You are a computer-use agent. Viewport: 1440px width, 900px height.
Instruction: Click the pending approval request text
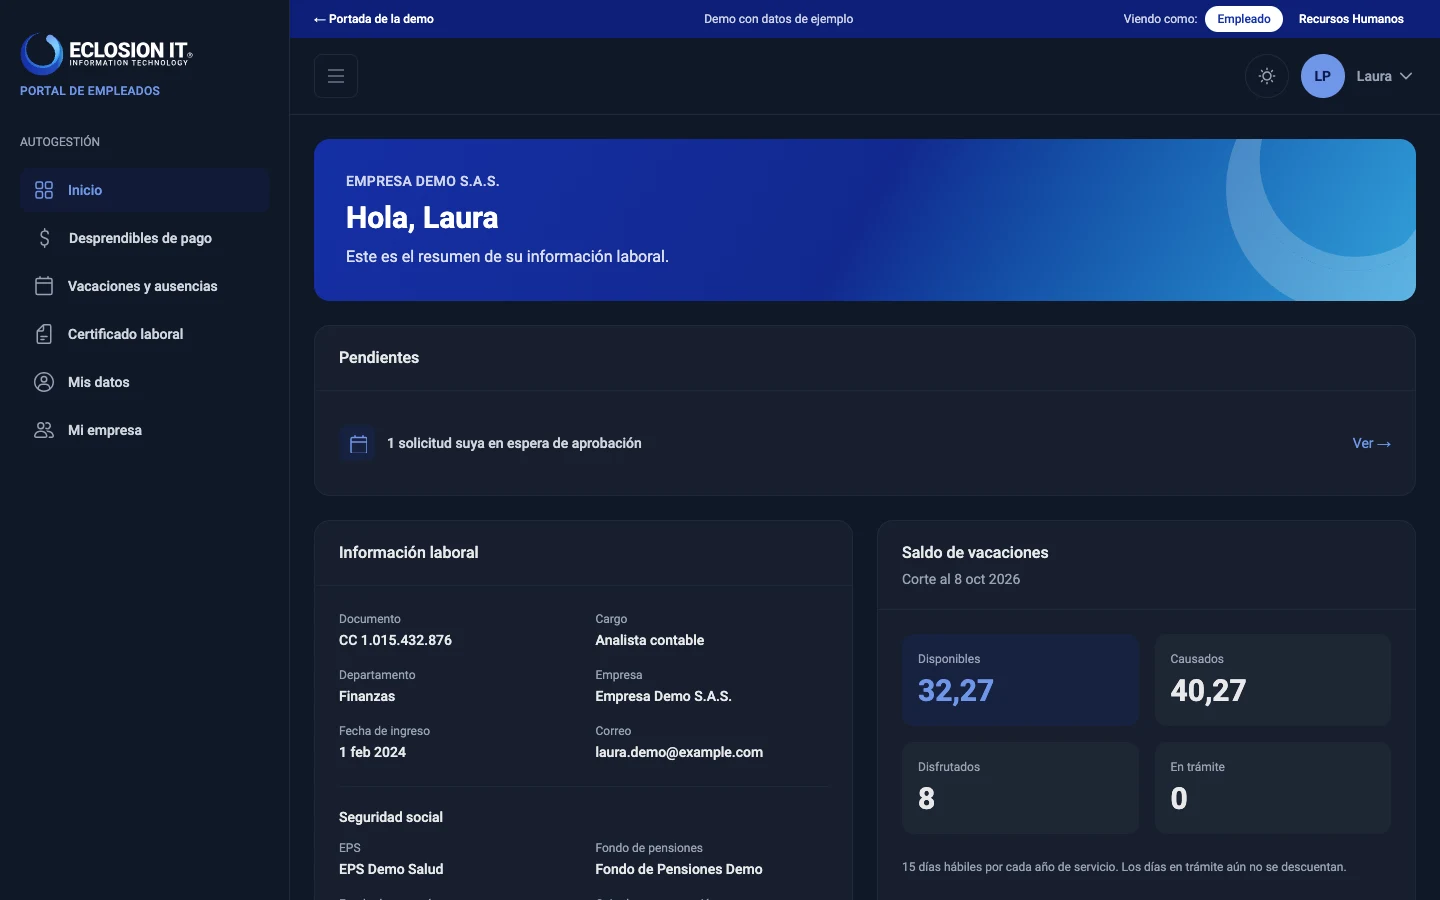[514, 443]
